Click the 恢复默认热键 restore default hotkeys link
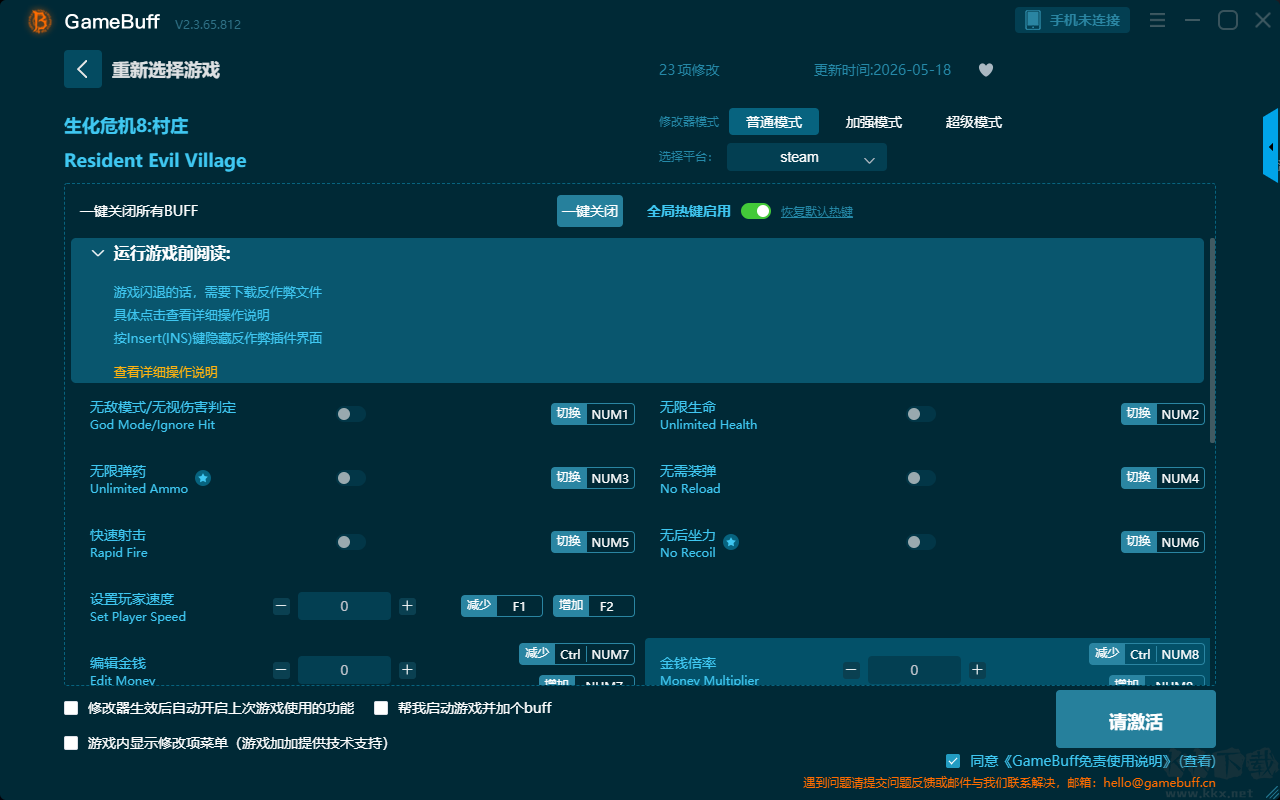Viewport: 1280px width, 800px height. [817, 212]
